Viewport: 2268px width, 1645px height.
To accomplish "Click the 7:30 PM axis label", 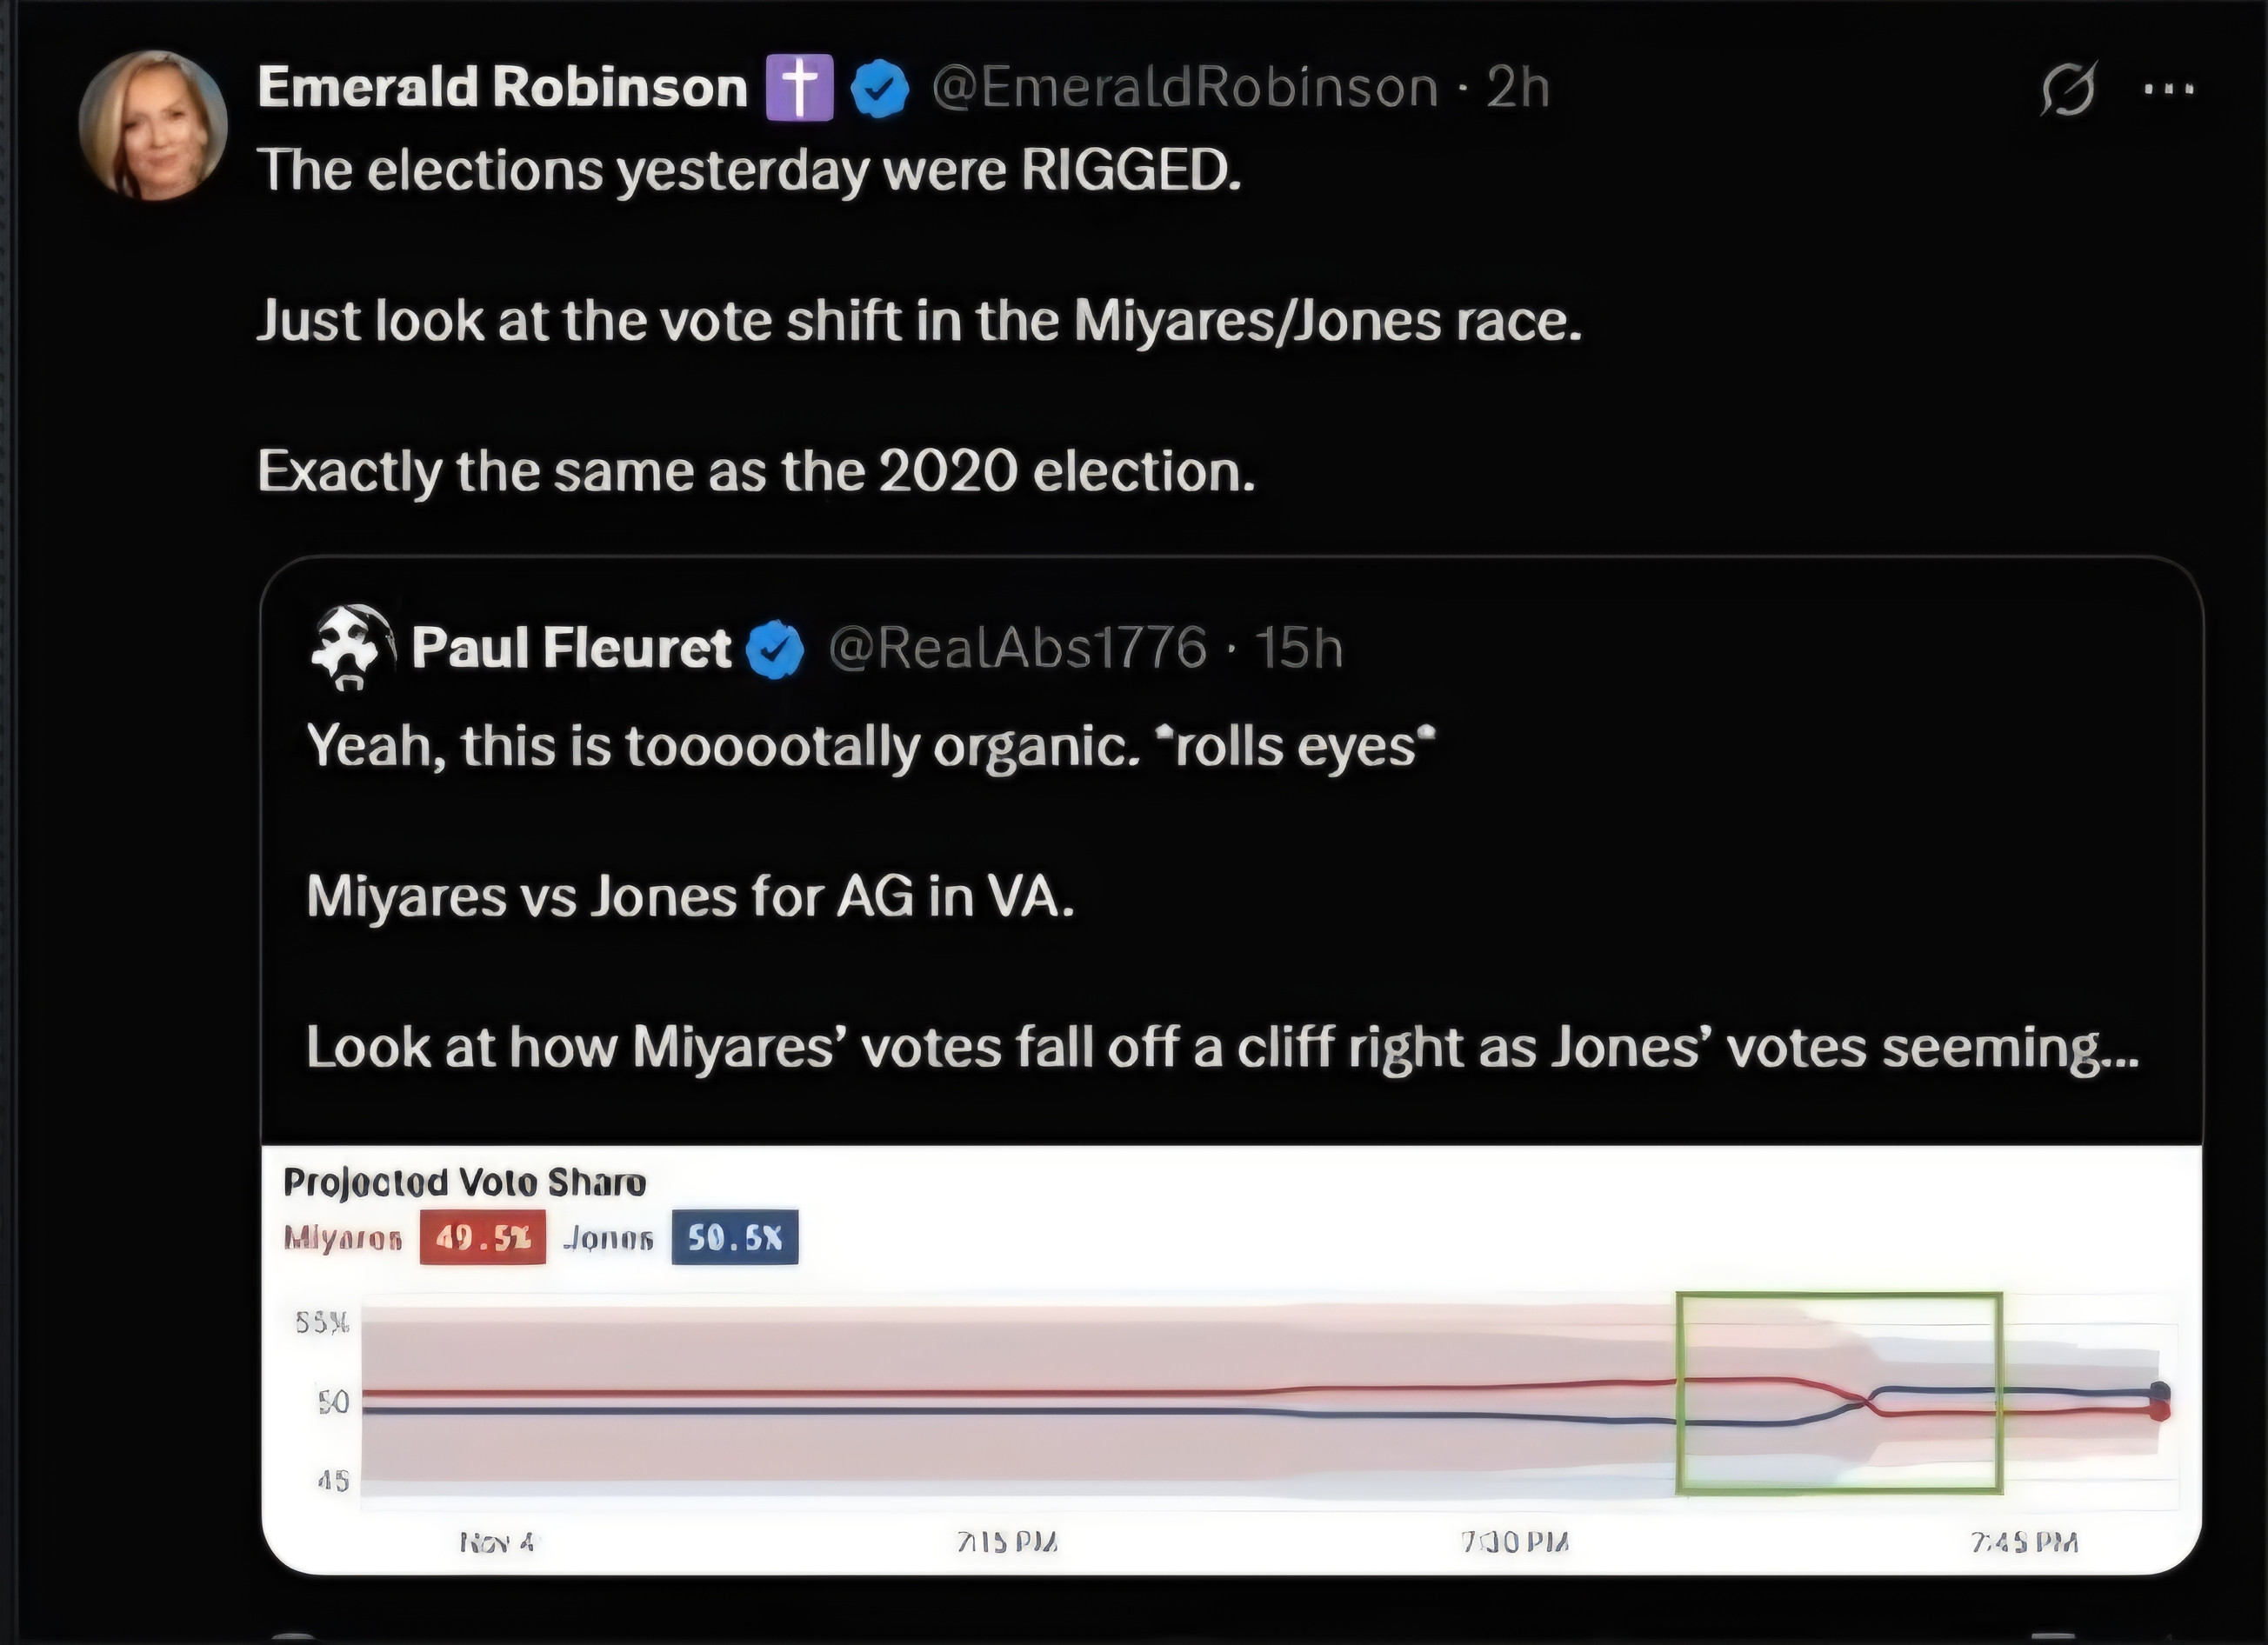I will click(1515, 1542).
